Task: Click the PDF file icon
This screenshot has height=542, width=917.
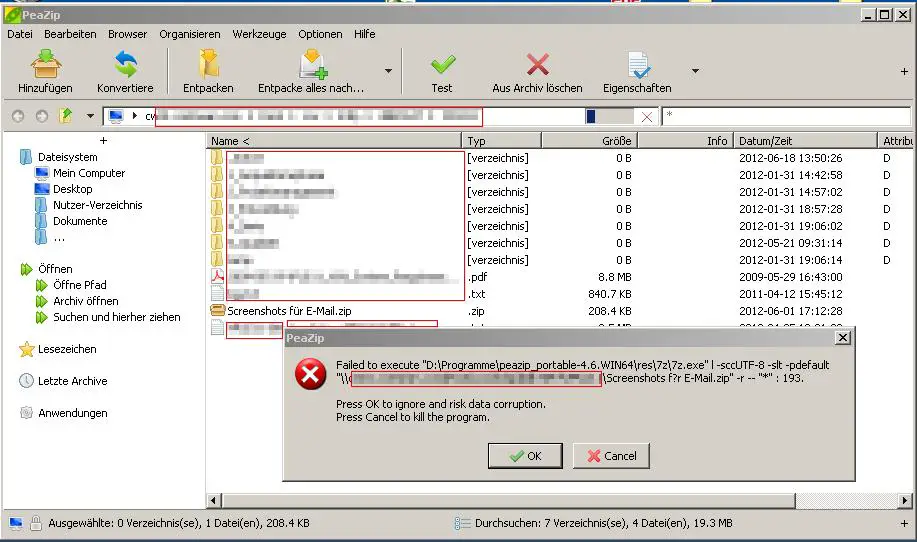Action: pyautogui.click(x=218, y=277)
